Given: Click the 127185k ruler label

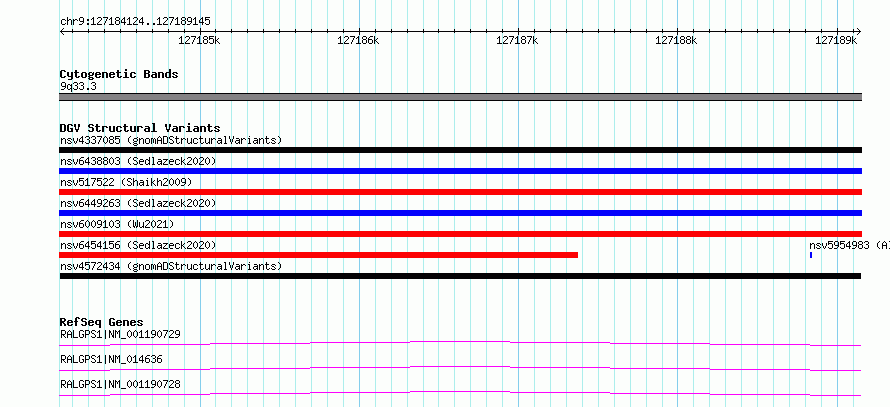Looking at the screenshot, I should (199, 40).
